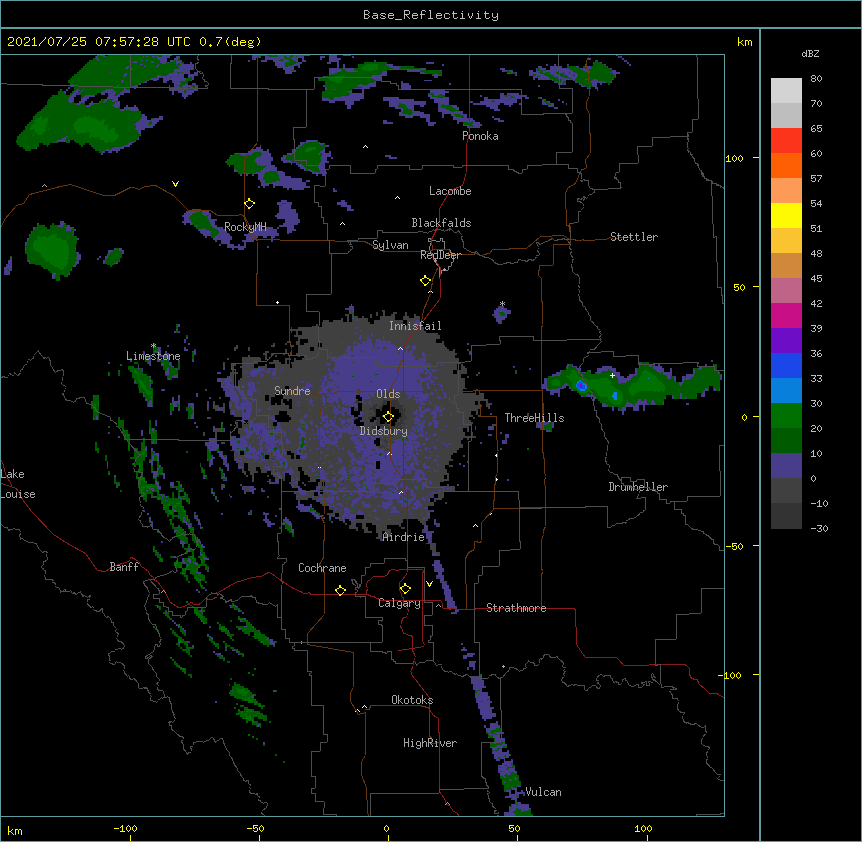This screenshot has width=862, height=842.
Task: Click the Okotoks town label
Action: pos(412,700)
